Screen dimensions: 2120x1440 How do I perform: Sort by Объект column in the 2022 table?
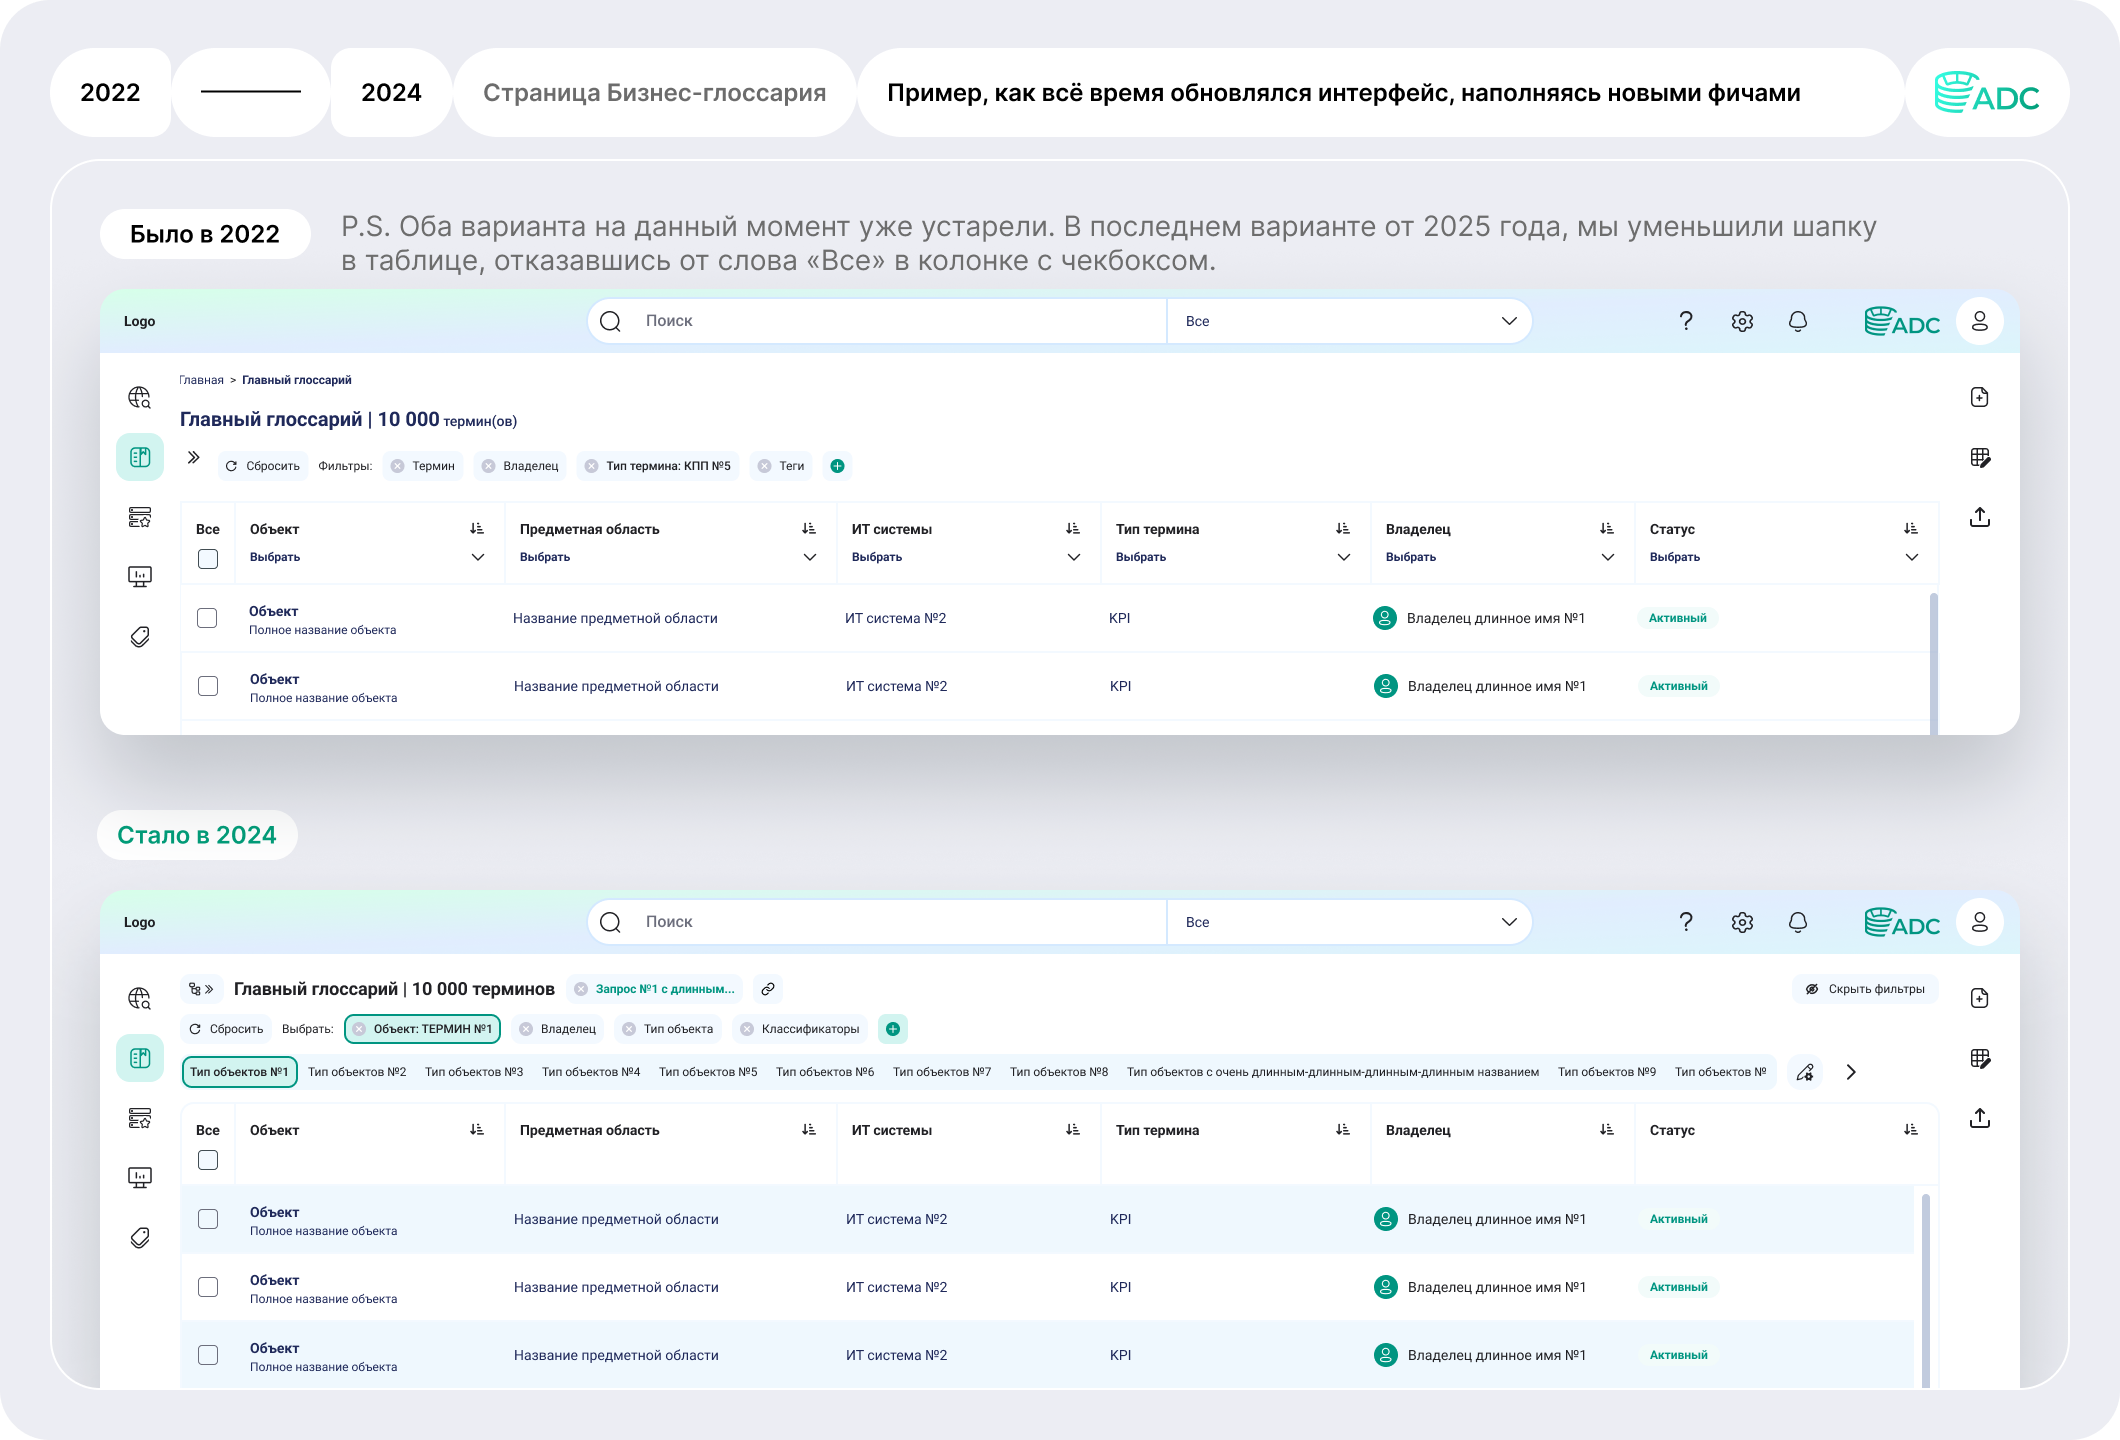[x=477, y=529]
